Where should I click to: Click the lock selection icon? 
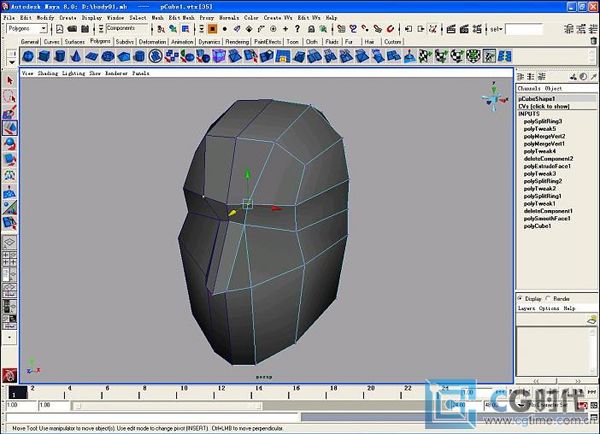pyautogui.click(x=311, y=29)
